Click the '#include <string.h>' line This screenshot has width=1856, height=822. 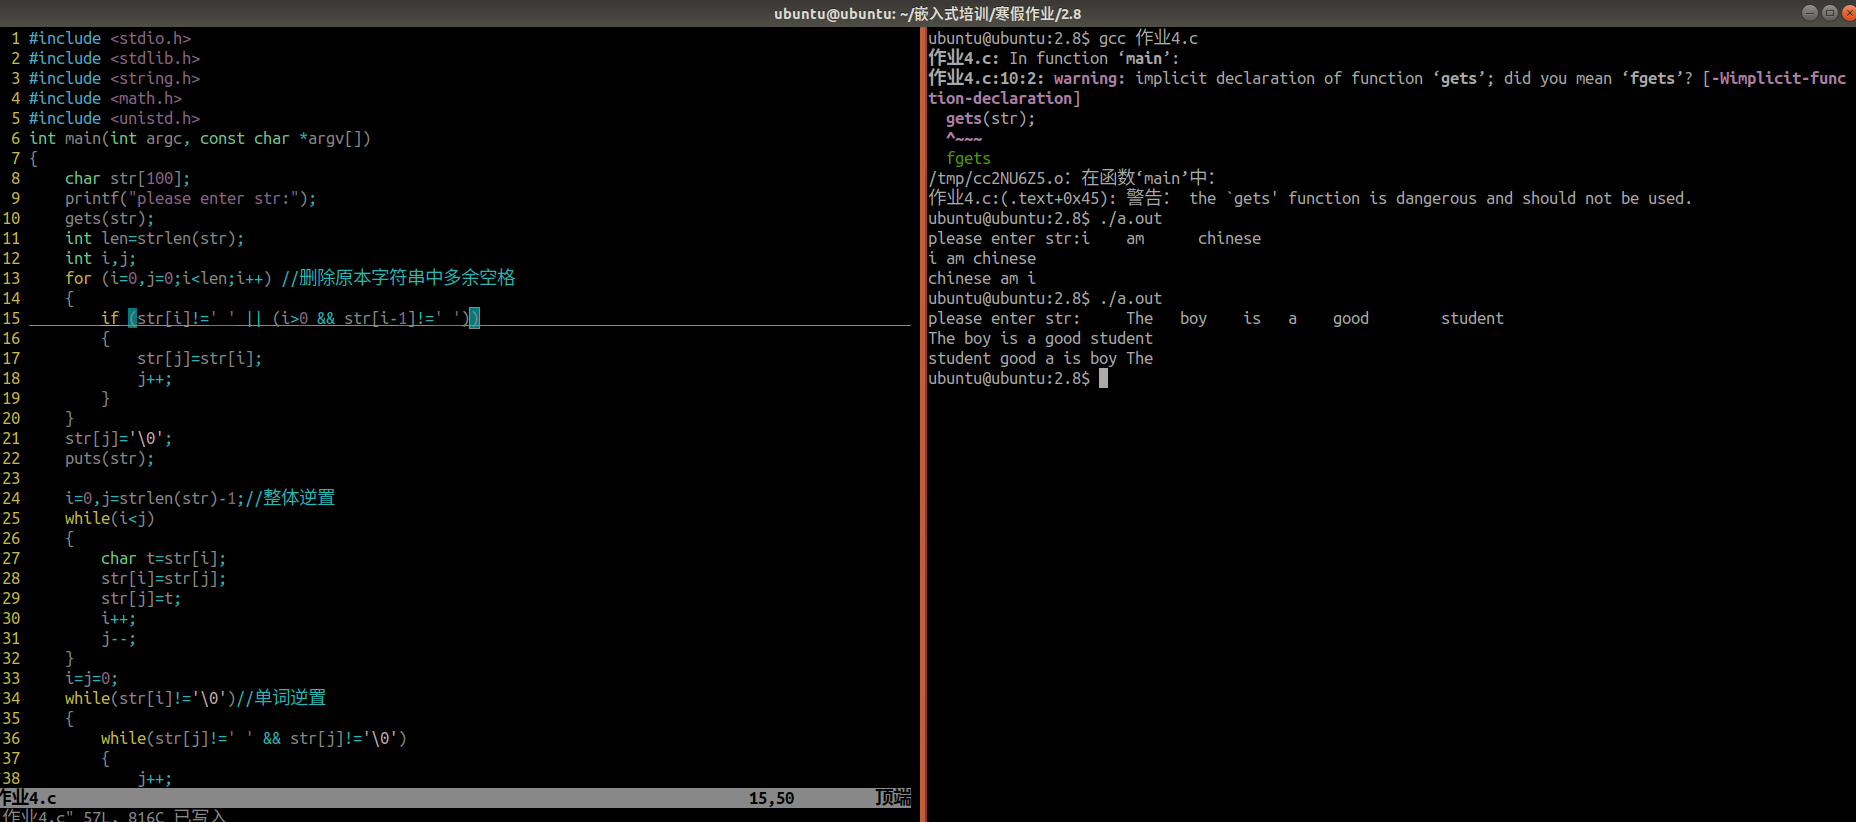114,78
